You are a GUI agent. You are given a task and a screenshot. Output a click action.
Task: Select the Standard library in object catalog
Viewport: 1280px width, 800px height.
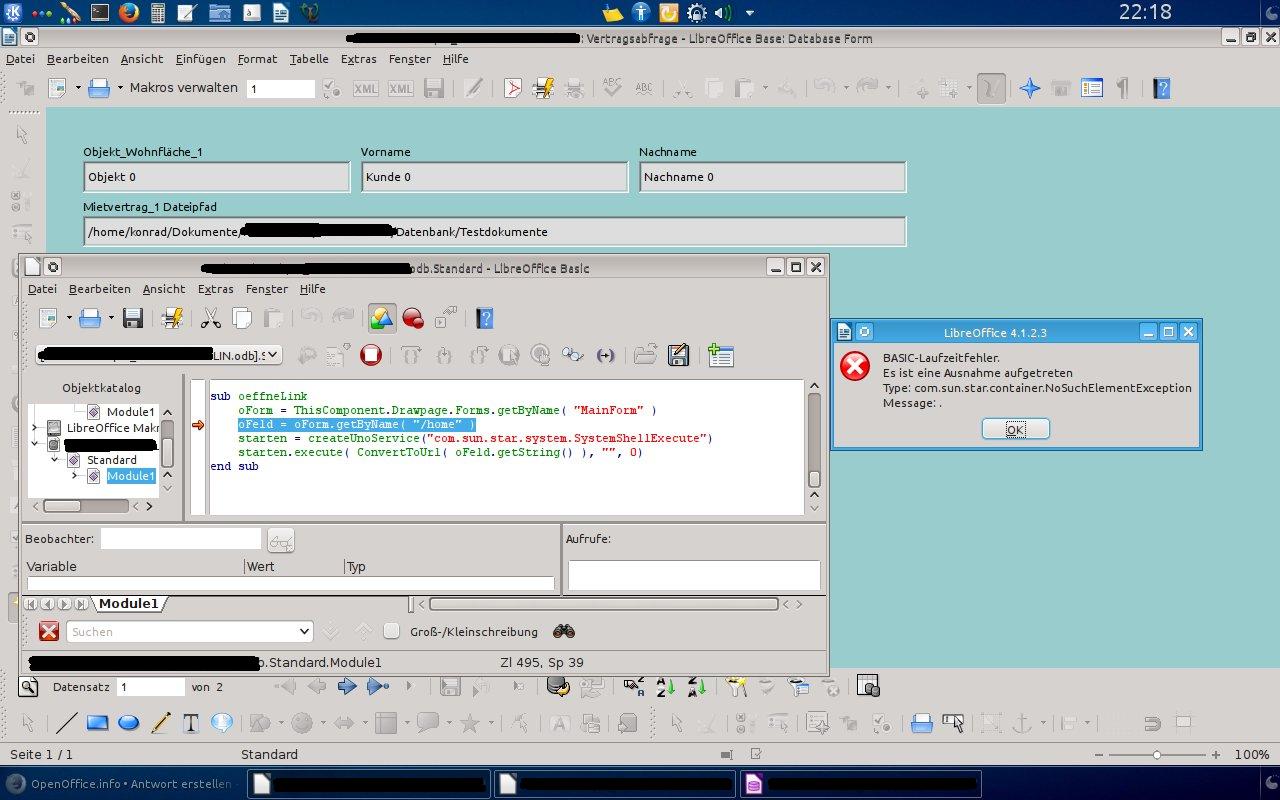(111, 460)
